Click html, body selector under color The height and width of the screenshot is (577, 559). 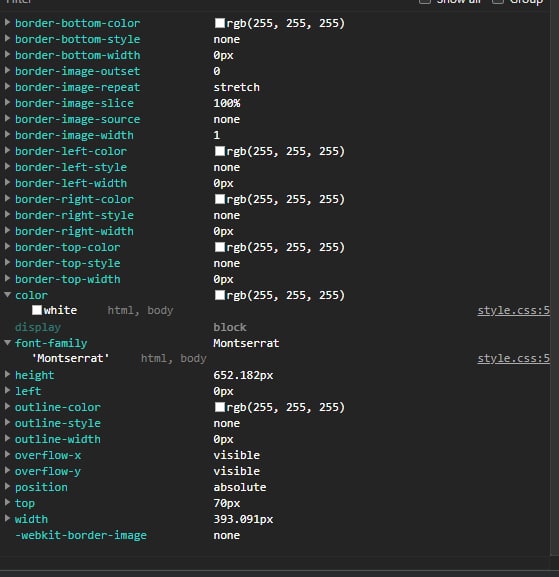point(140,311)
